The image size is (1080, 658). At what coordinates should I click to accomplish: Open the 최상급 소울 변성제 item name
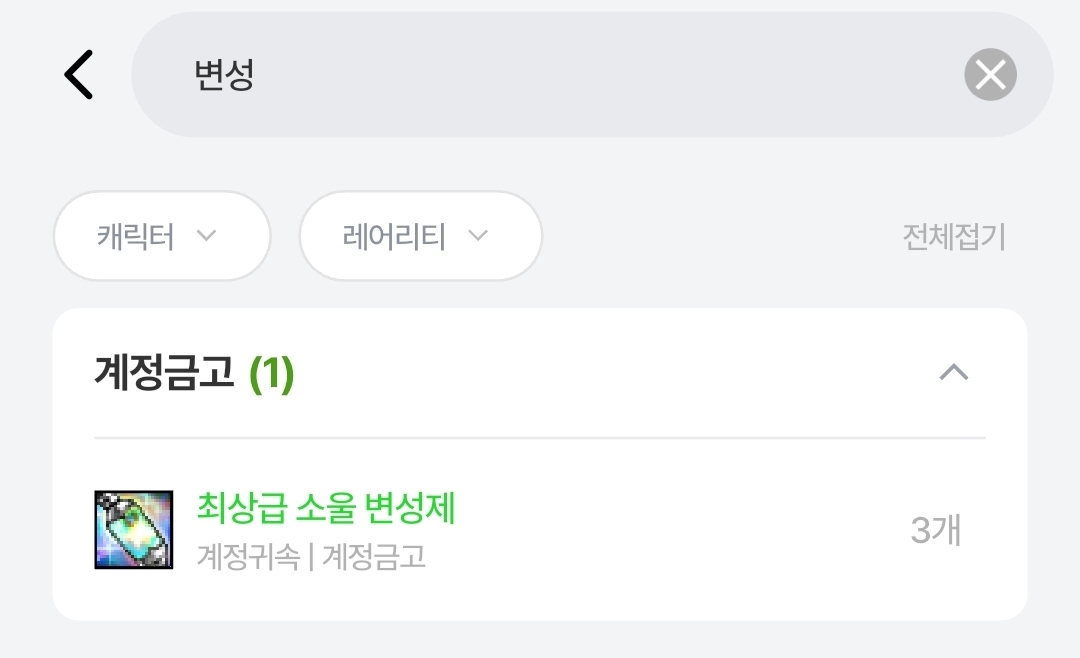[326, 509]
